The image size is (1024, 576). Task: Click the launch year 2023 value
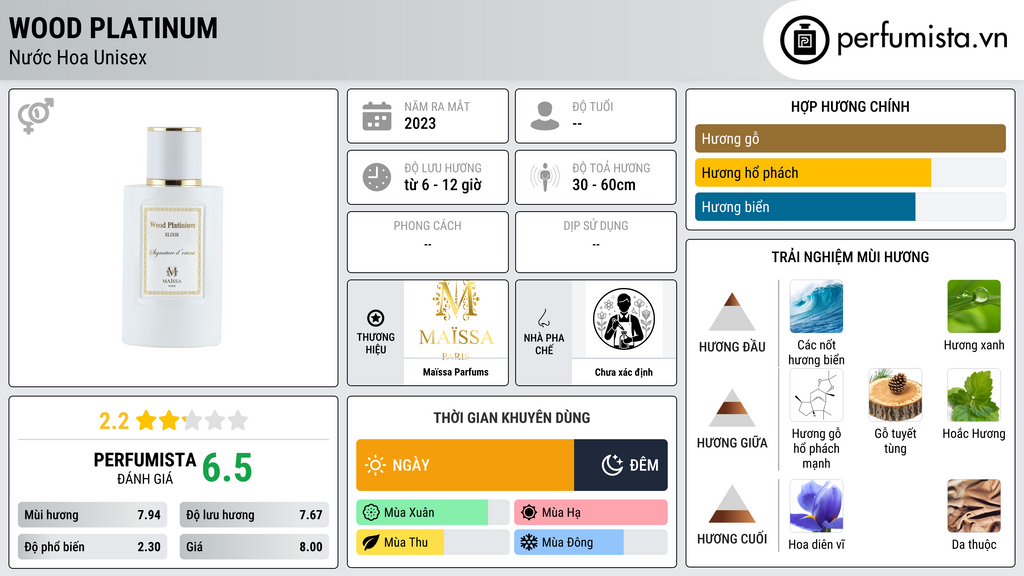click(x=420, y=123)
